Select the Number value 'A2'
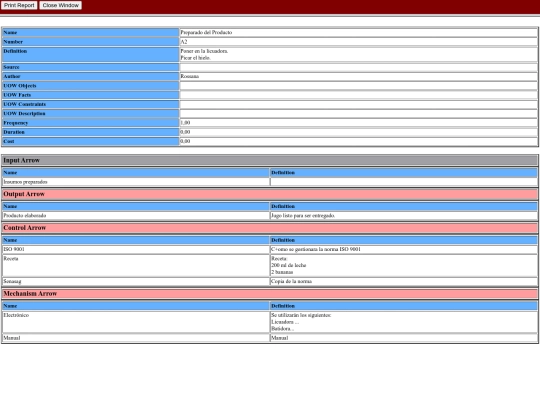The image size is (540, 405). (184, 42)
